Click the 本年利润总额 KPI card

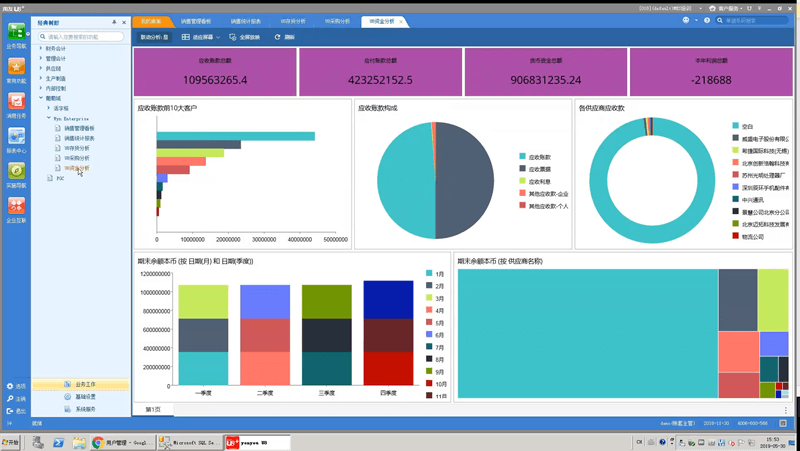(711, 72)
